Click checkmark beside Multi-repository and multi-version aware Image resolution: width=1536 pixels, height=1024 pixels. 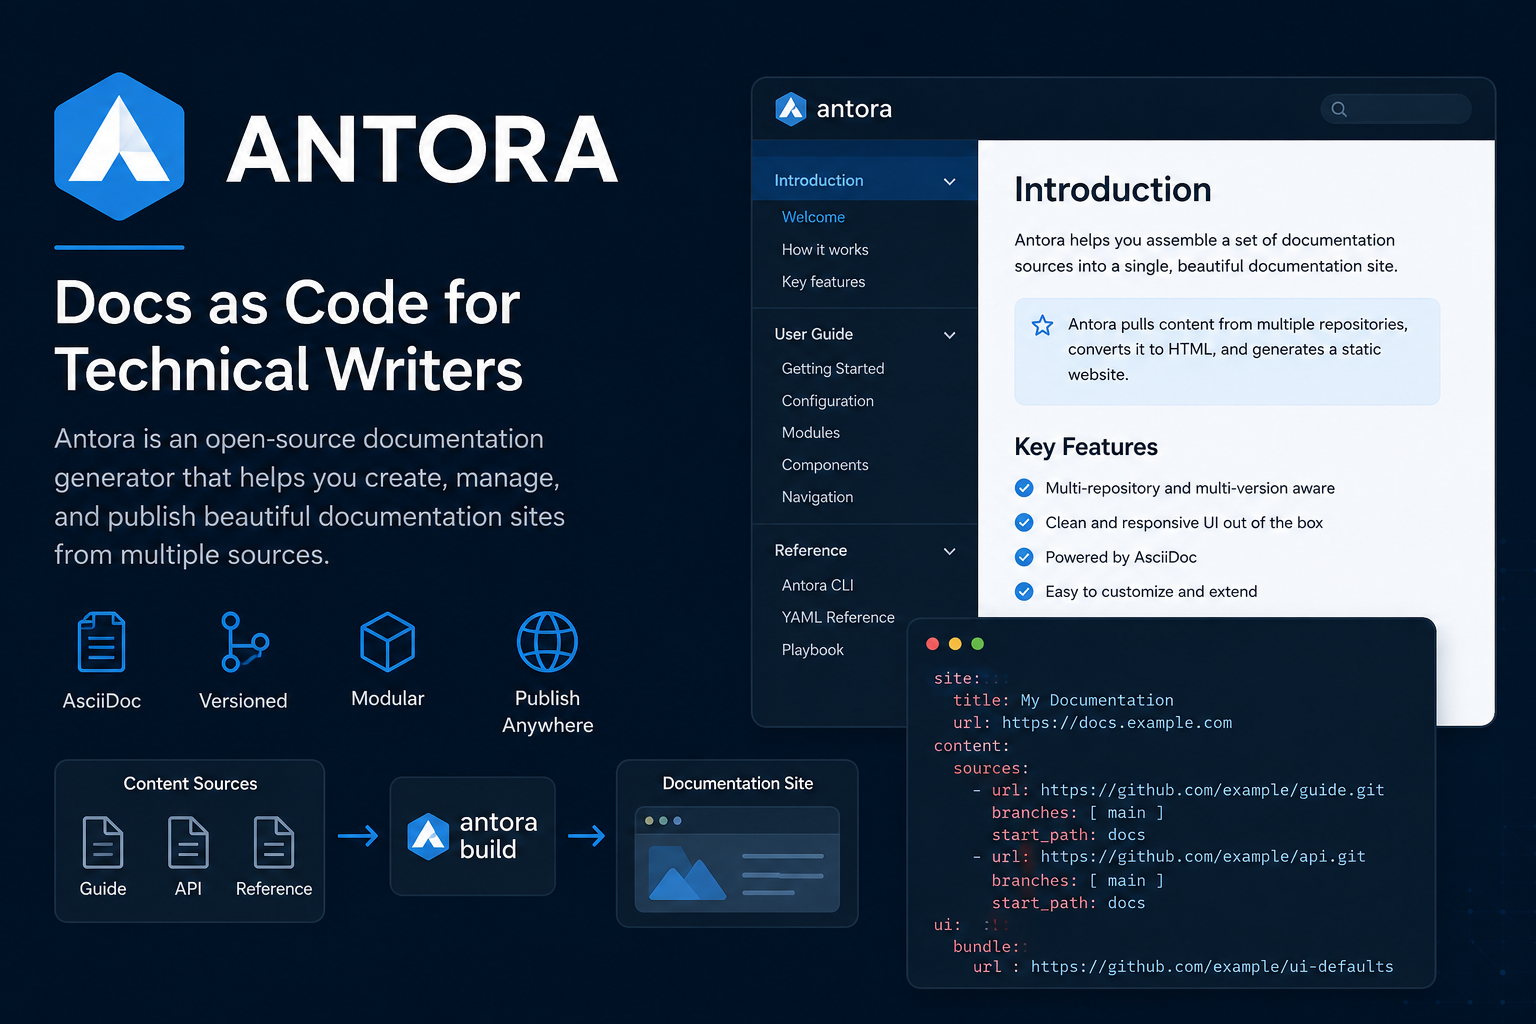[x=1024, y=488]
